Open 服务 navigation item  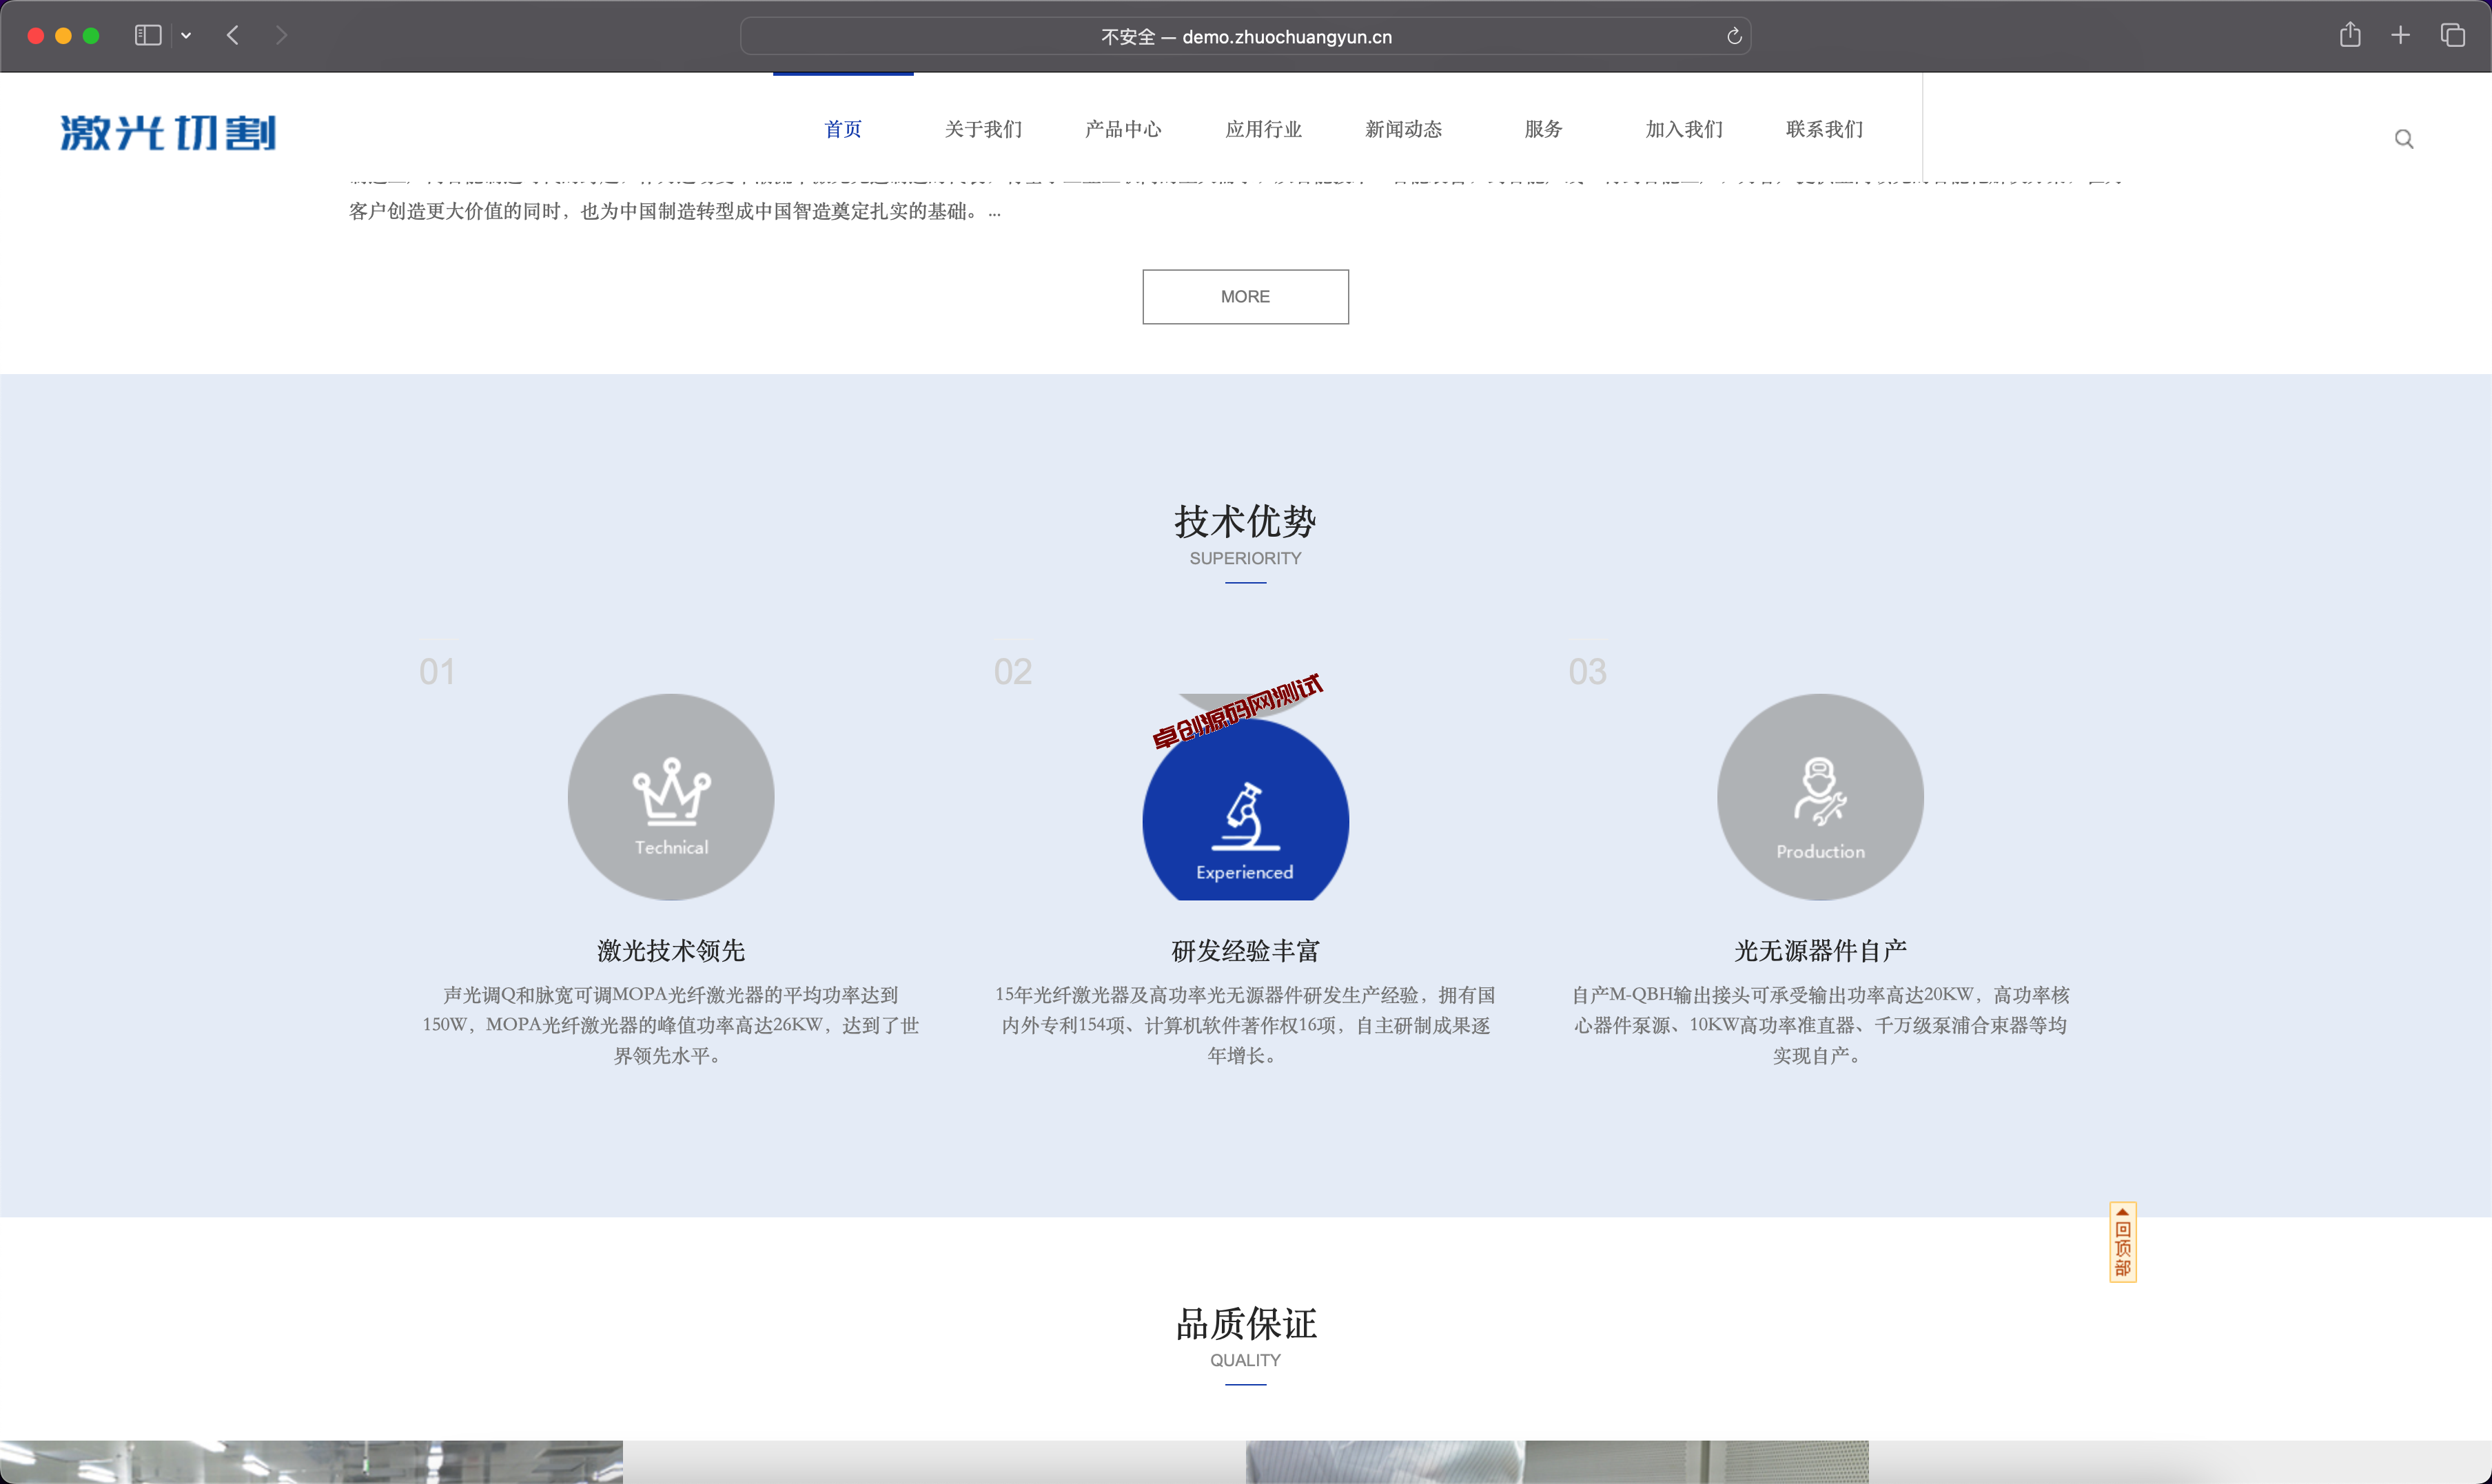[1543, 129]
